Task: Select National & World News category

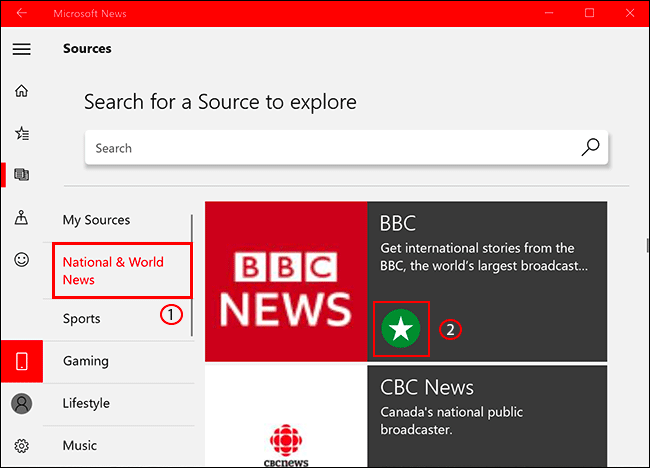Action: point(113,271)
